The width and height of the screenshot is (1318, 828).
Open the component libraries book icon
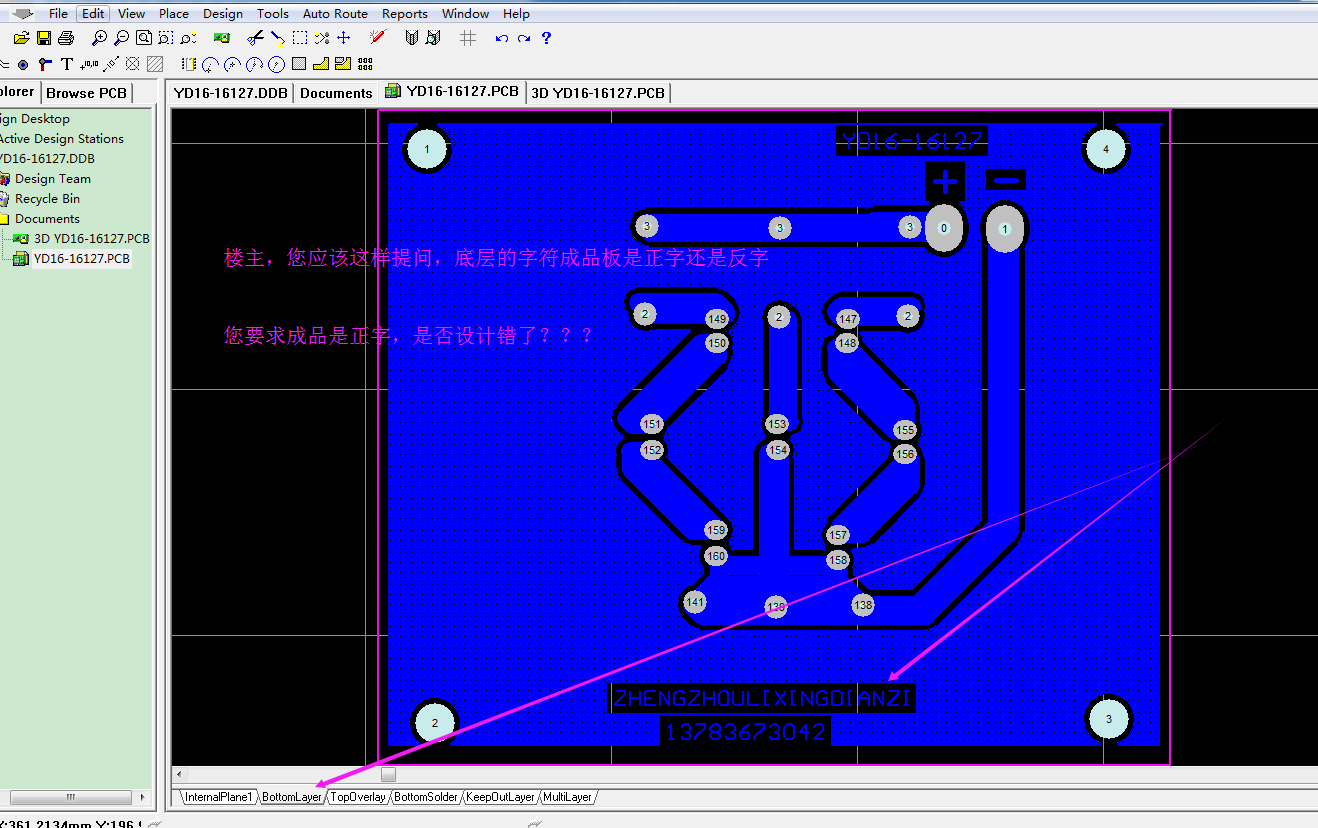point(411,38)
